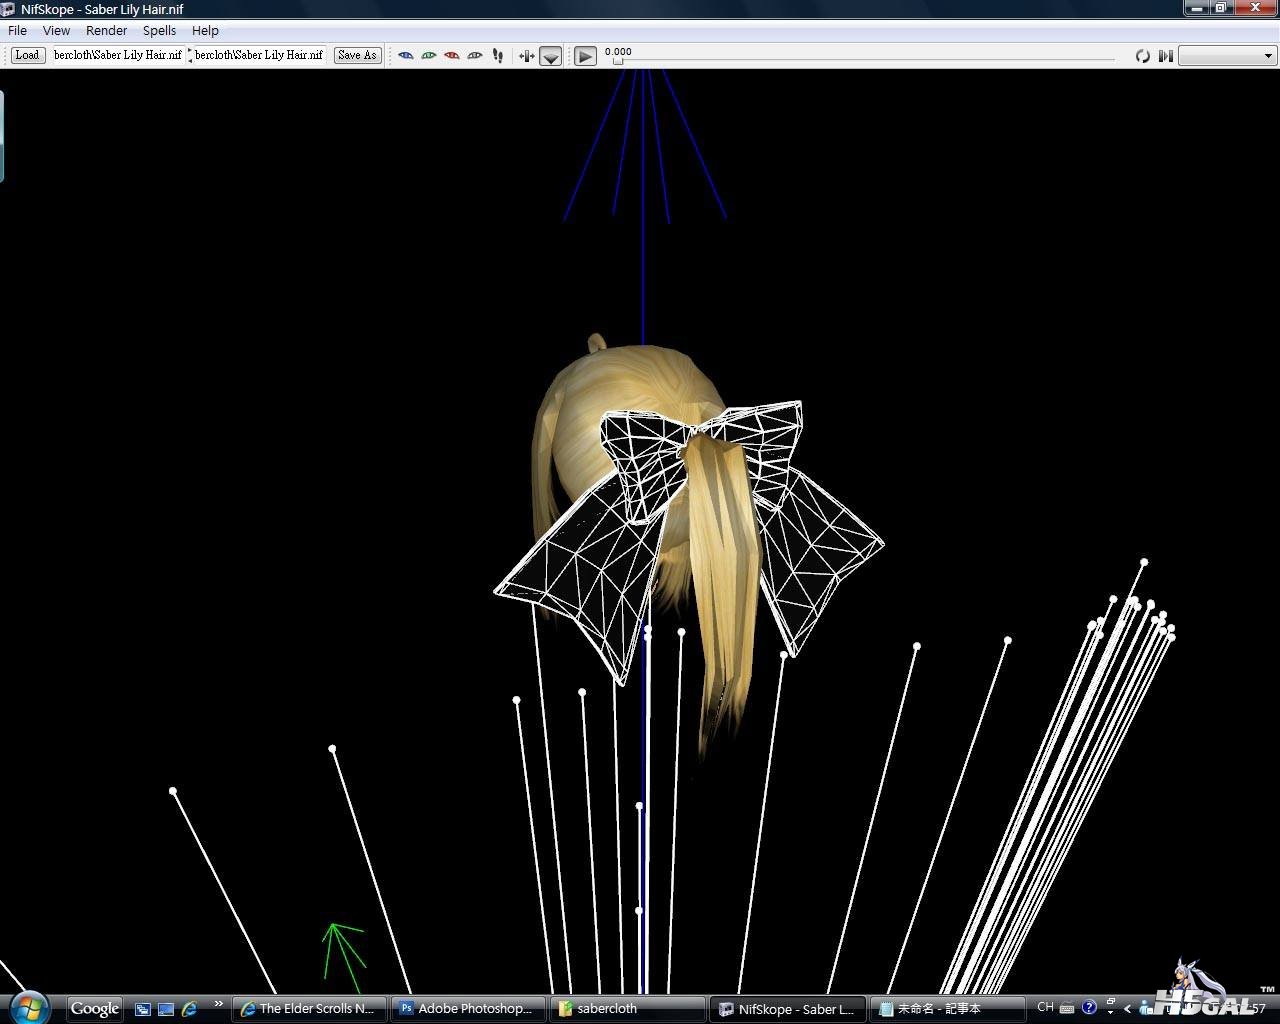Click the blue eye view icon

(405, 55)
